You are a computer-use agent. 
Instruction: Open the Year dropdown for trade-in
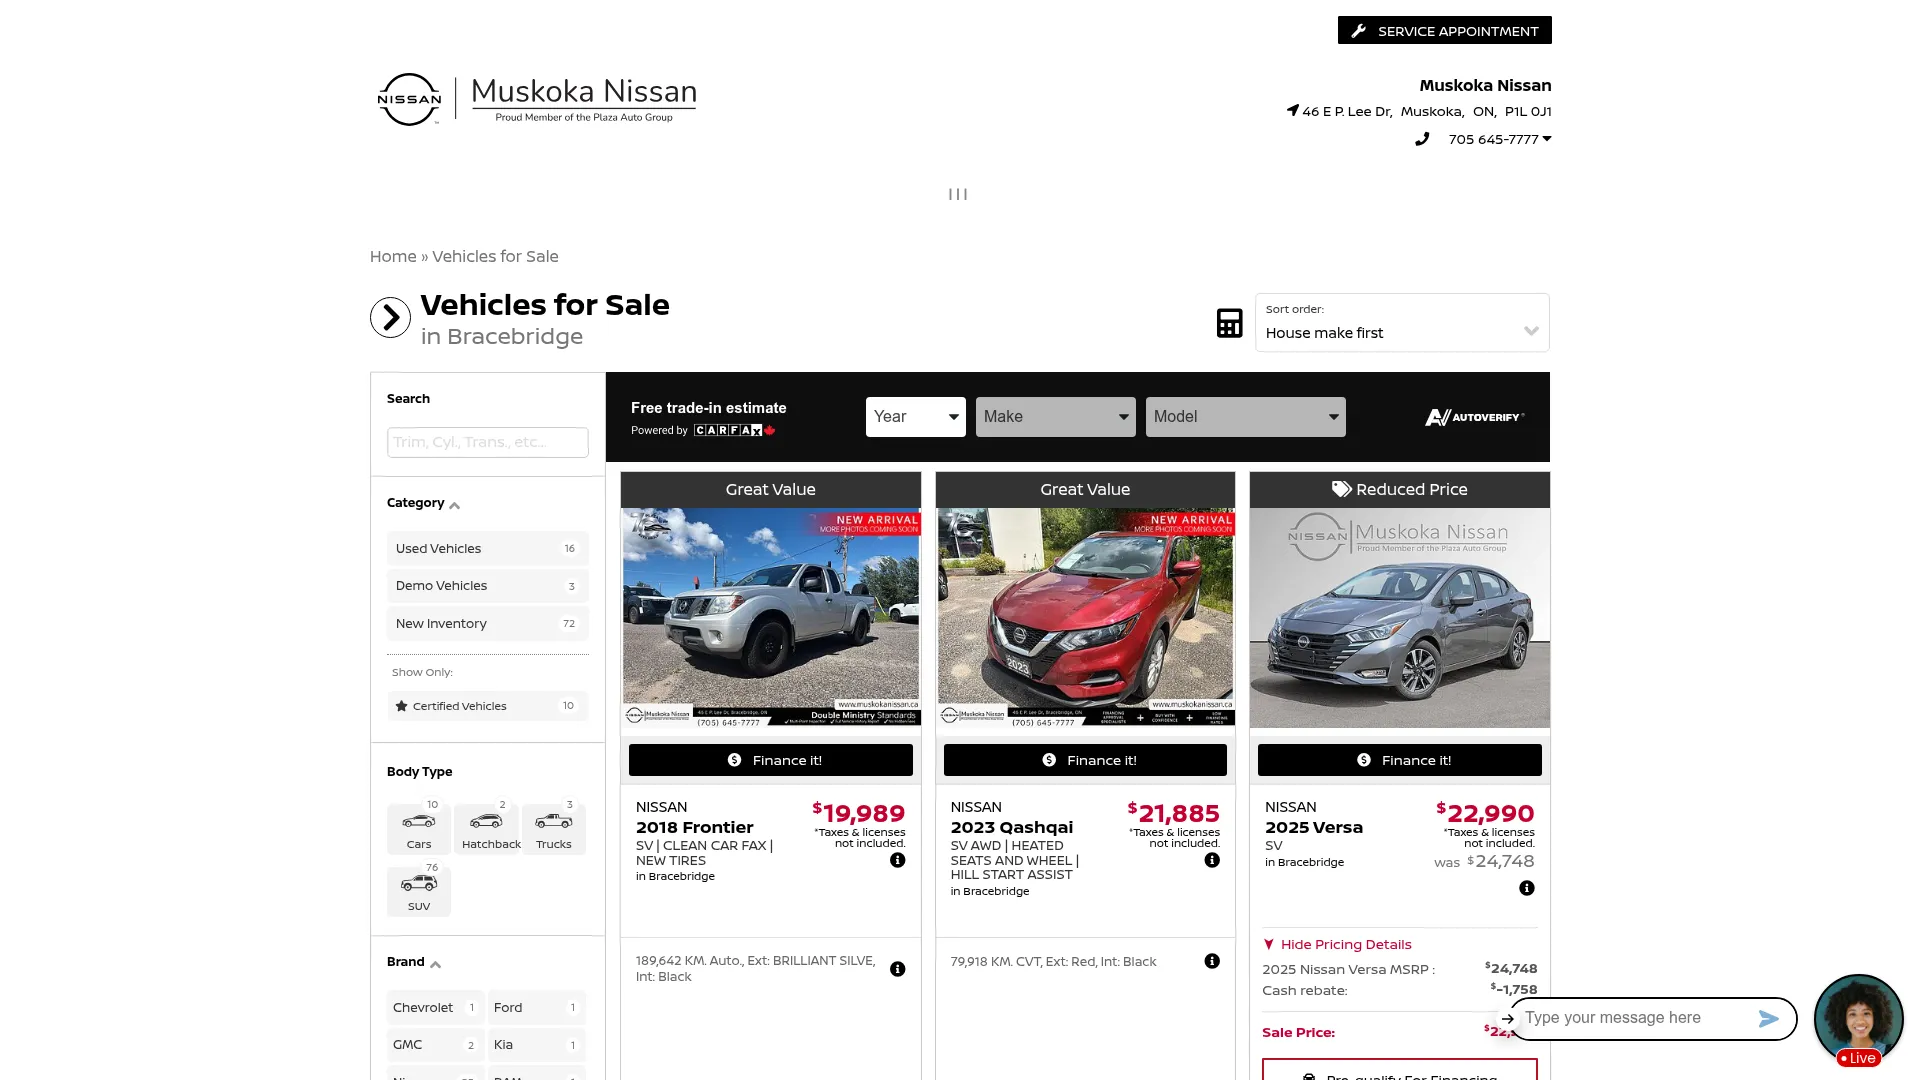pos(915,417)
